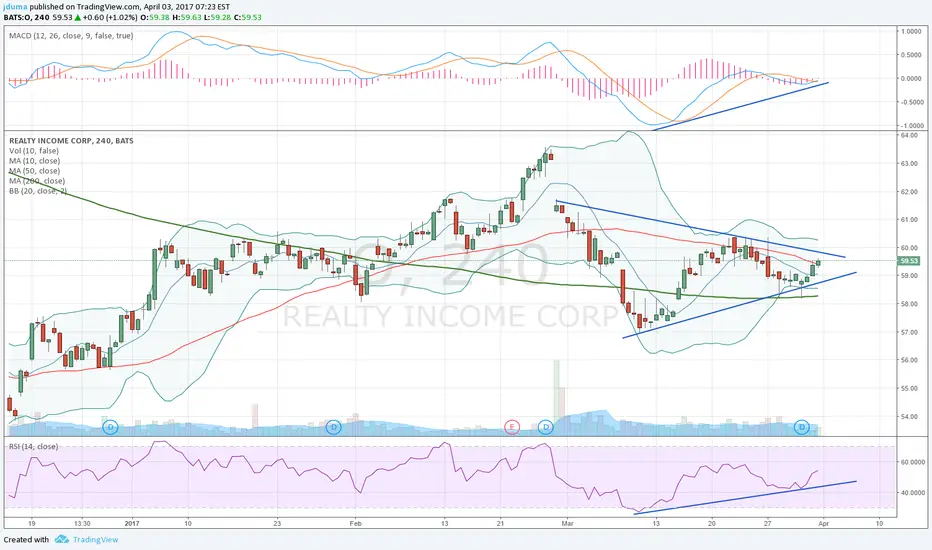Click the 64.00 price axis label

(909, 136)
